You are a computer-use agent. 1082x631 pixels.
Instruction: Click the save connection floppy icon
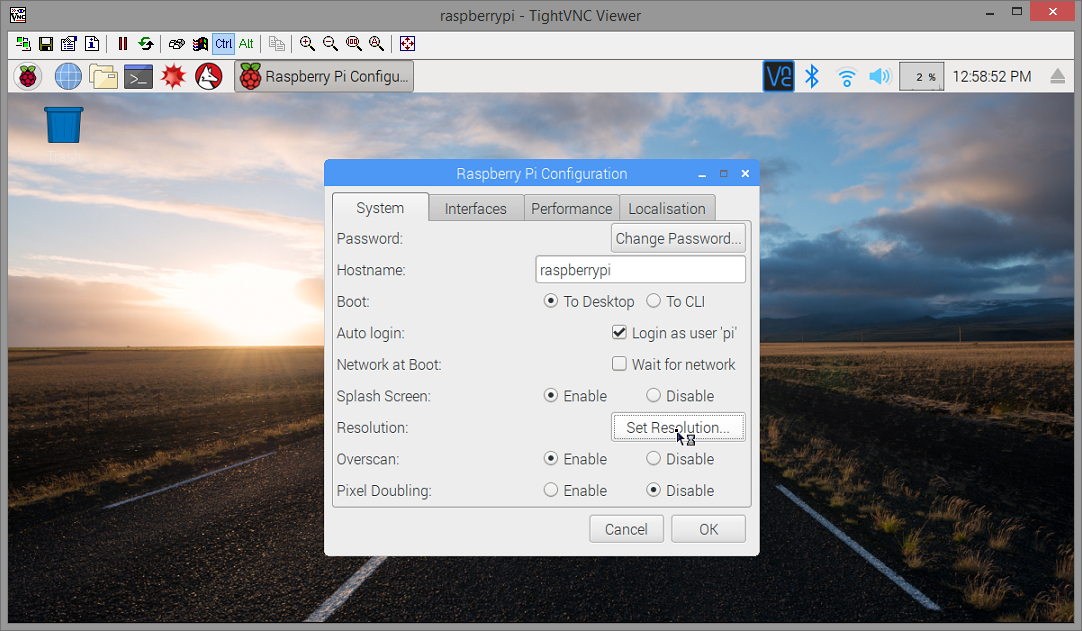pyautogui.click(x=46, y=44)
